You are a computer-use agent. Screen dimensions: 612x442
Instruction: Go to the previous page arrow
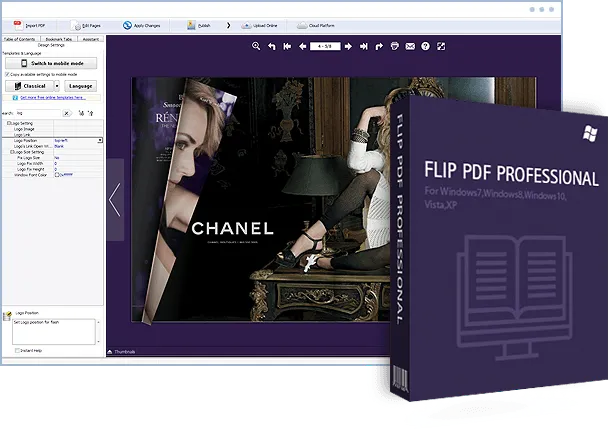(x=302, y=46)
